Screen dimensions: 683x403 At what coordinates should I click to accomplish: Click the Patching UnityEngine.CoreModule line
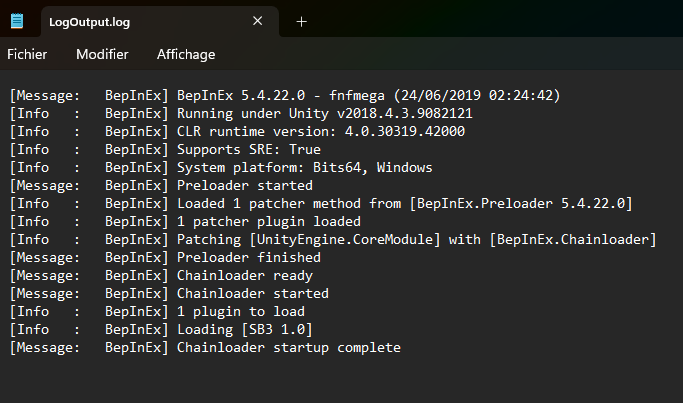tap(415, 239)
